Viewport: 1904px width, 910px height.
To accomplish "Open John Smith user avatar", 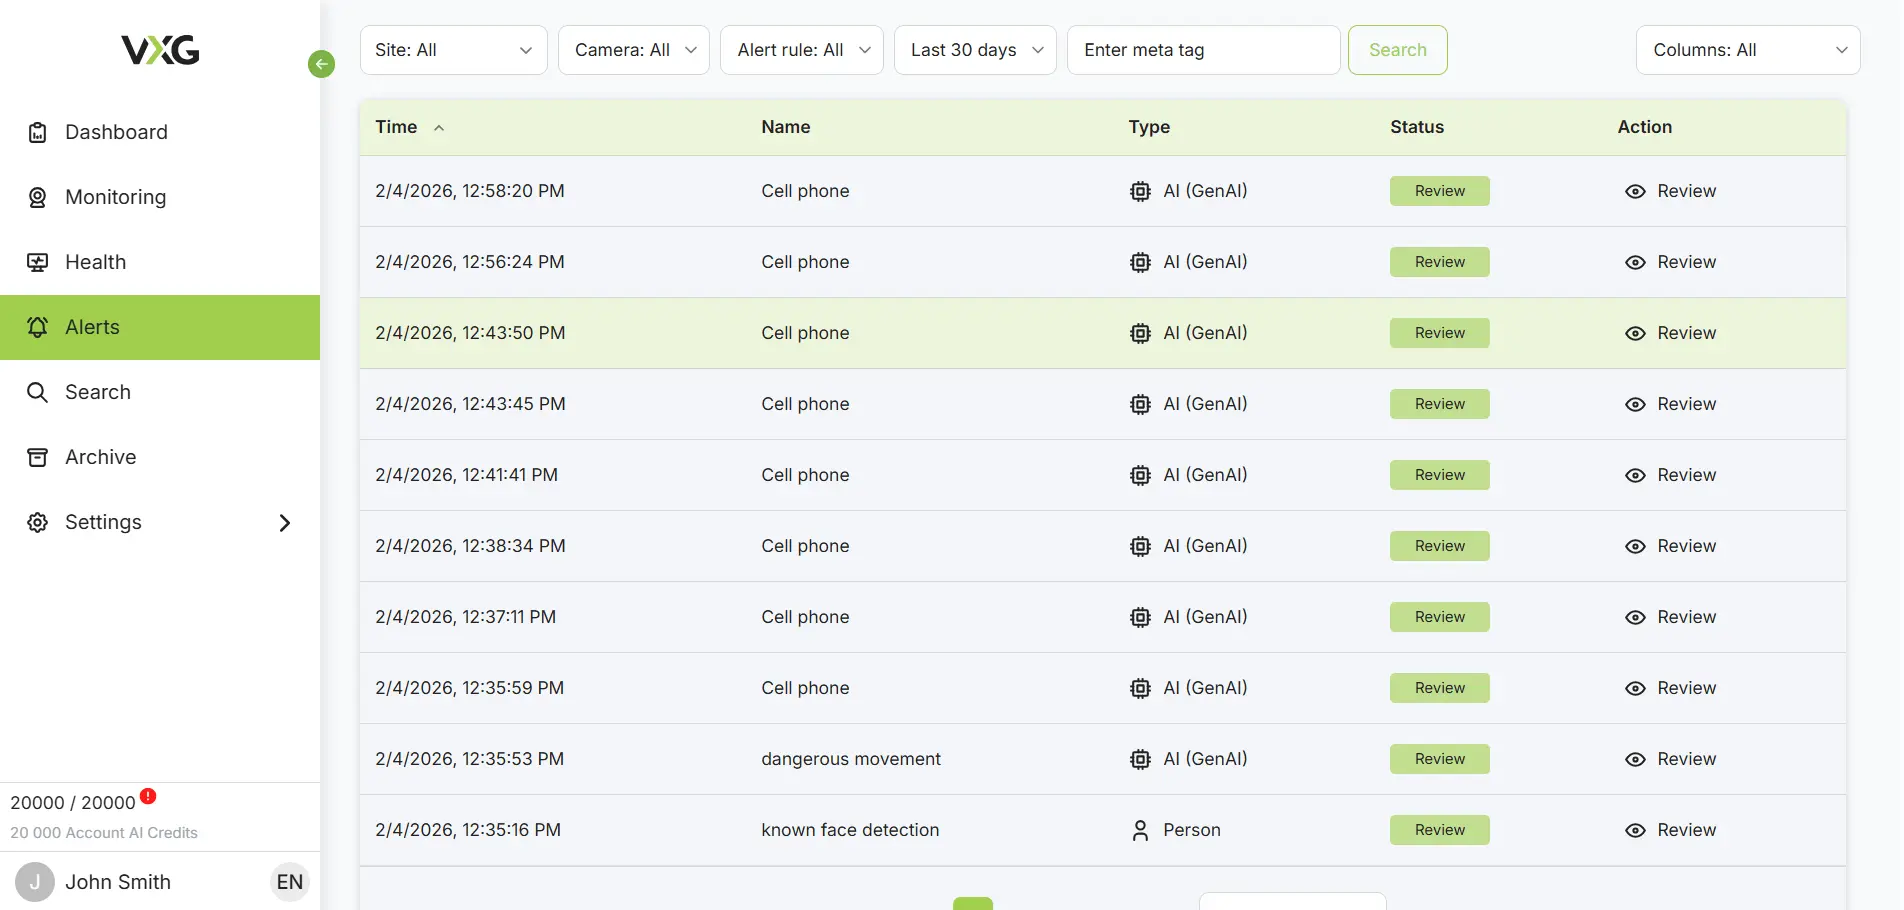I will click(x=35, y=882).
